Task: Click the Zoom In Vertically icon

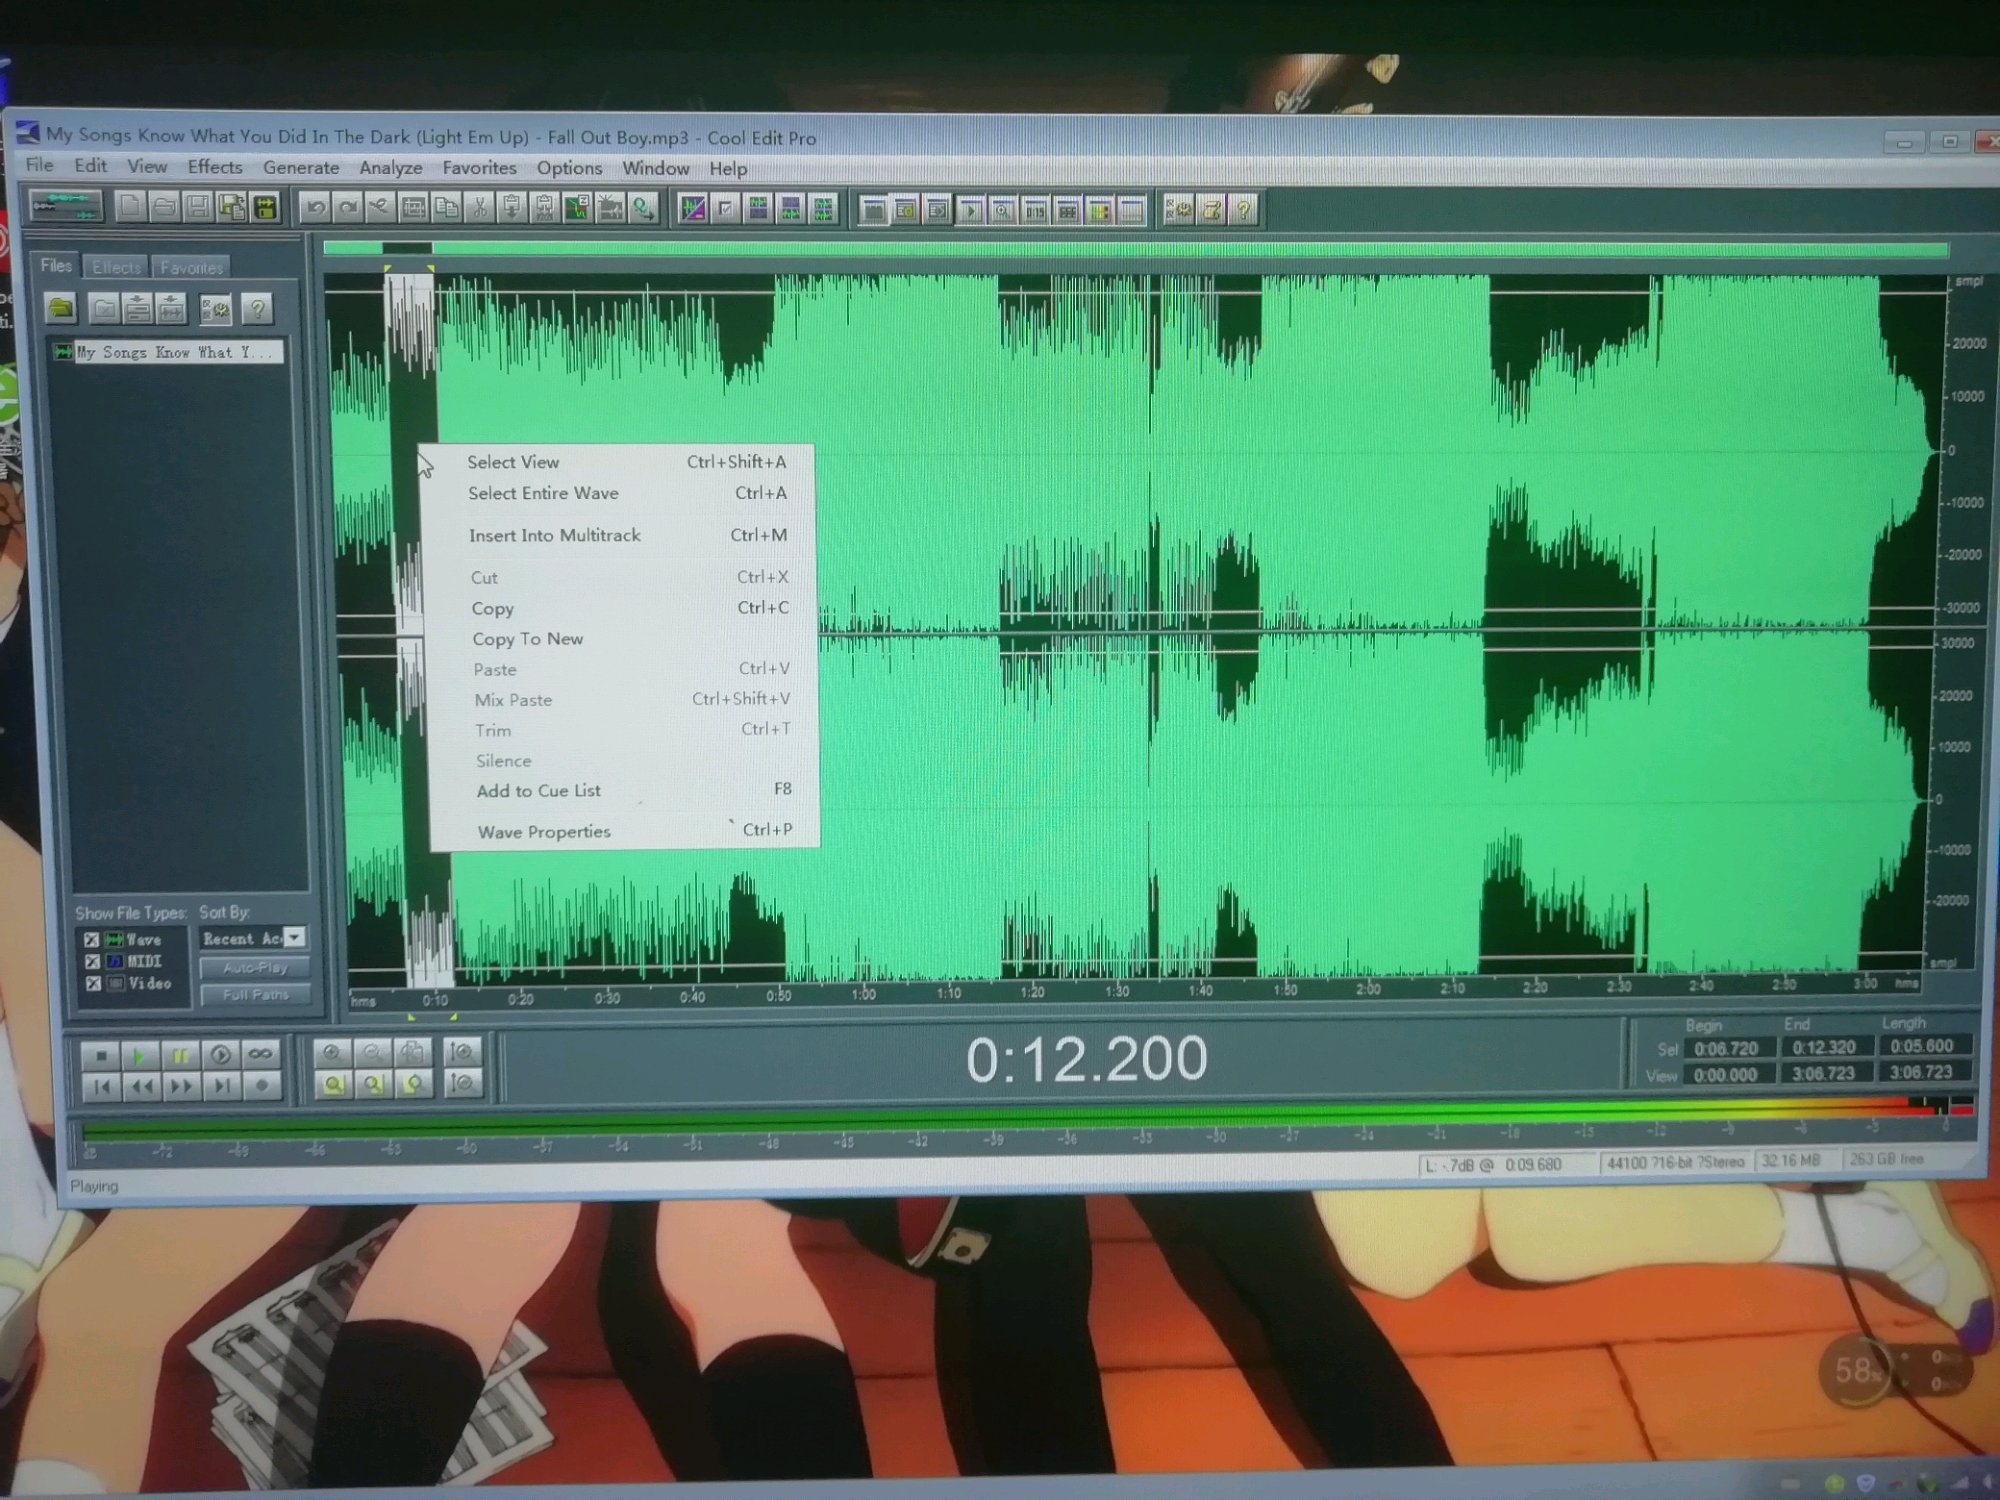Action: (x=463, y=1052)
